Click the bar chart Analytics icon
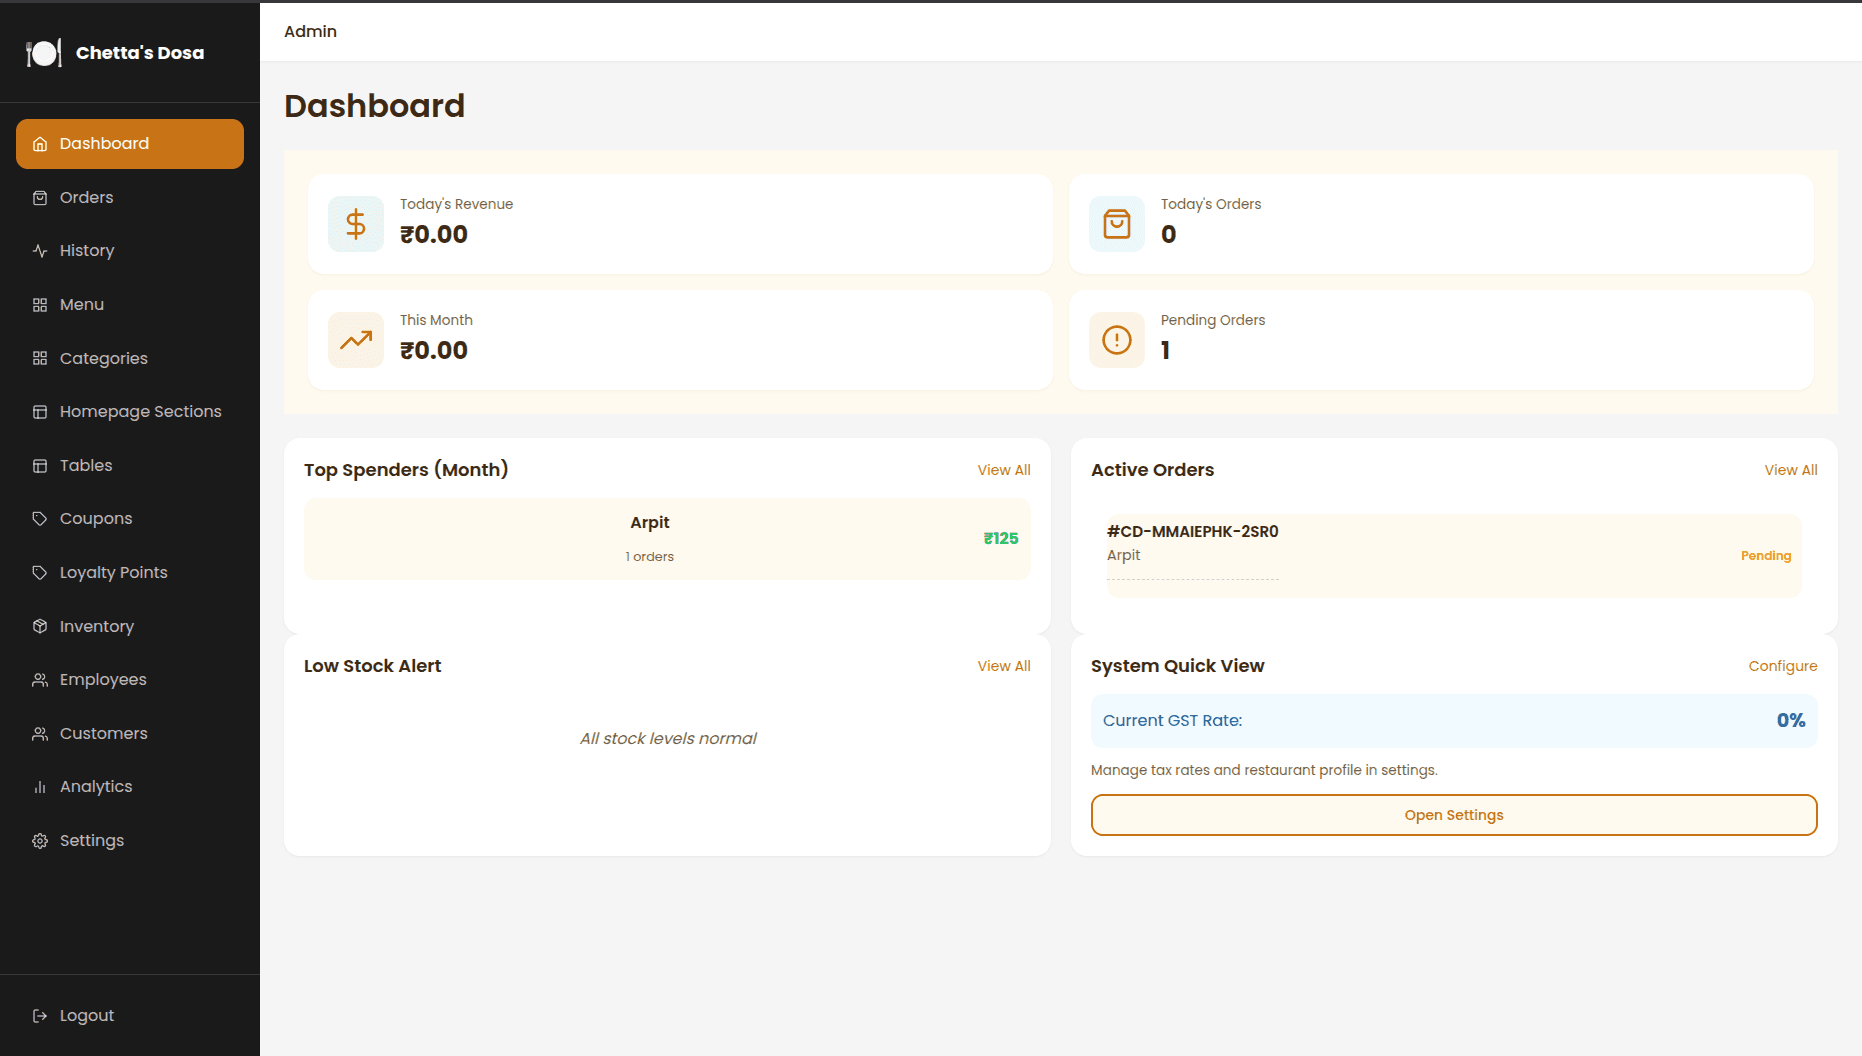Screen dimensions: 1862x1056 40,787
